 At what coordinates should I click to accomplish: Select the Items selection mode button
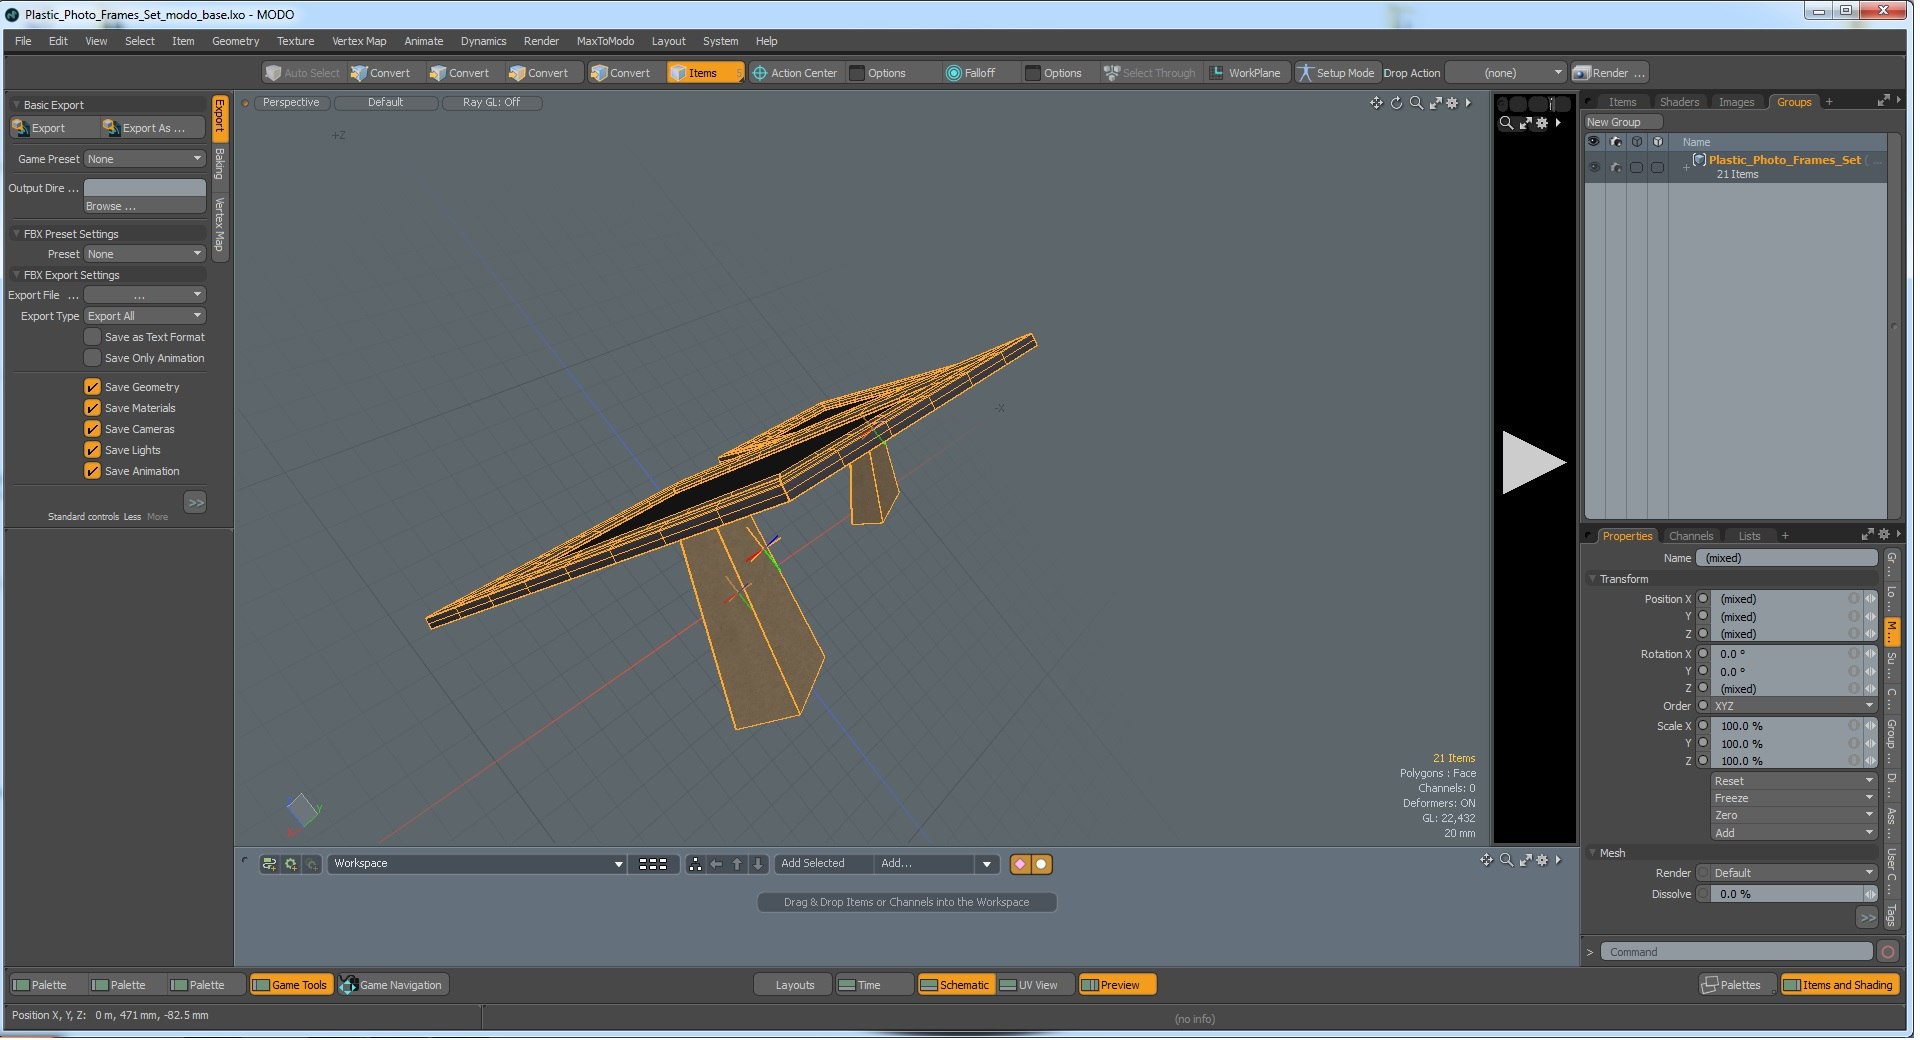coord(705,73)
